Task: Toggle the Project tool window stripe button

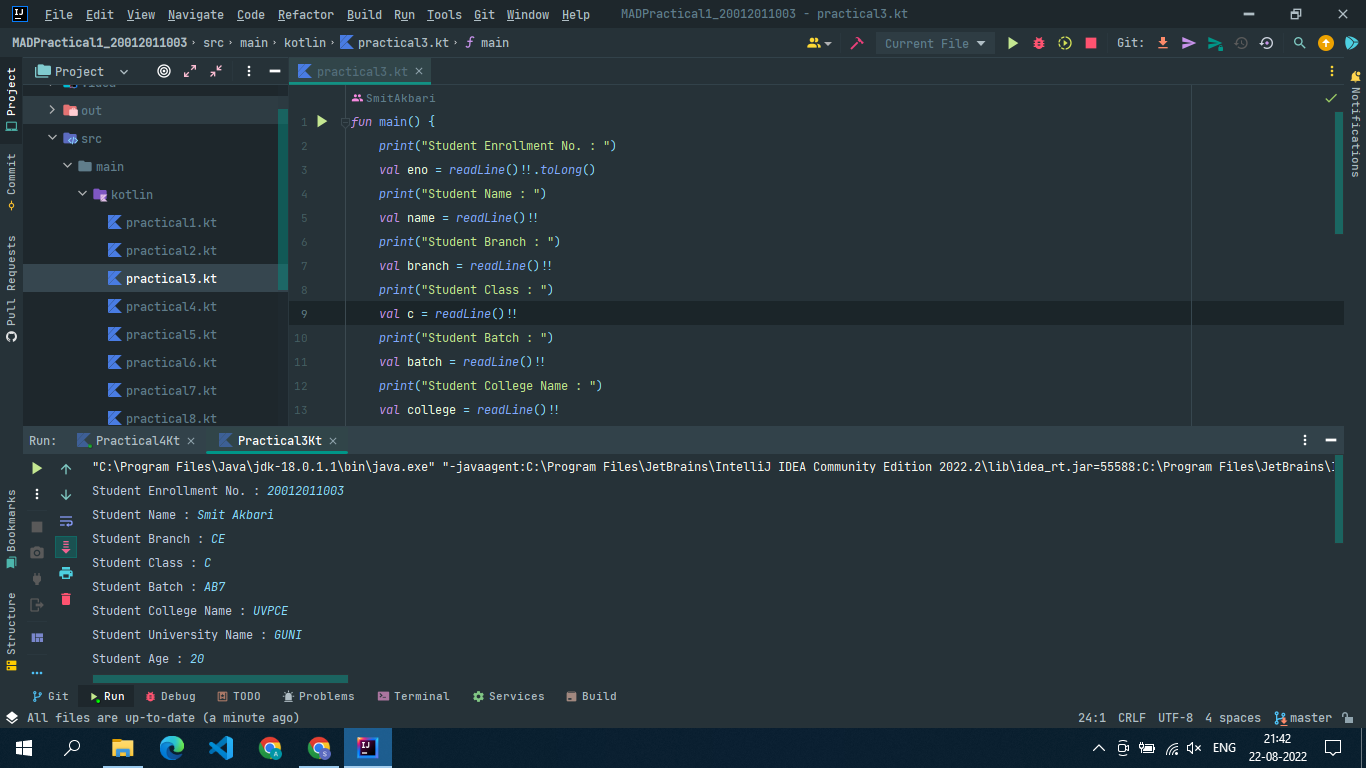Action: click(x=11, y=99)
